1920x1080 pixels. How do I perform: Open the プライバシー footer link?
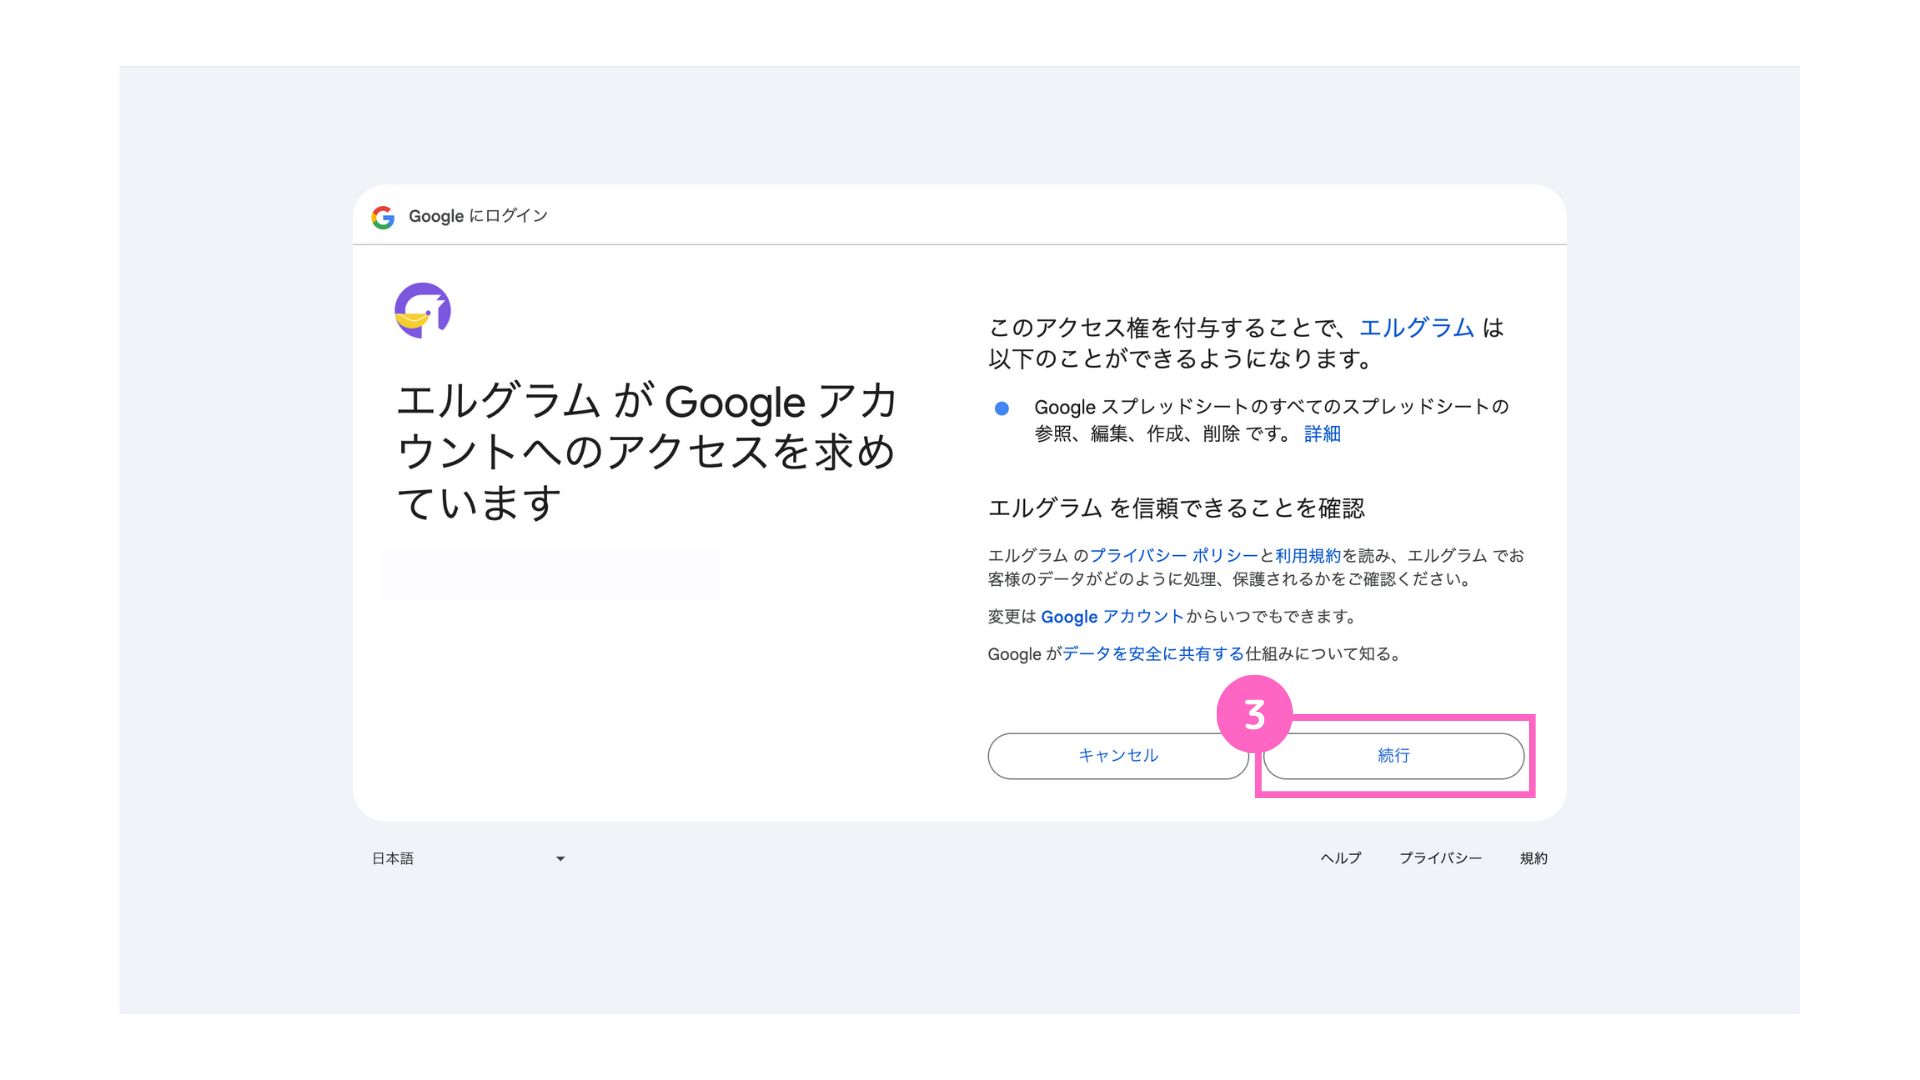pyautogui.click(x=1440, y=858)
